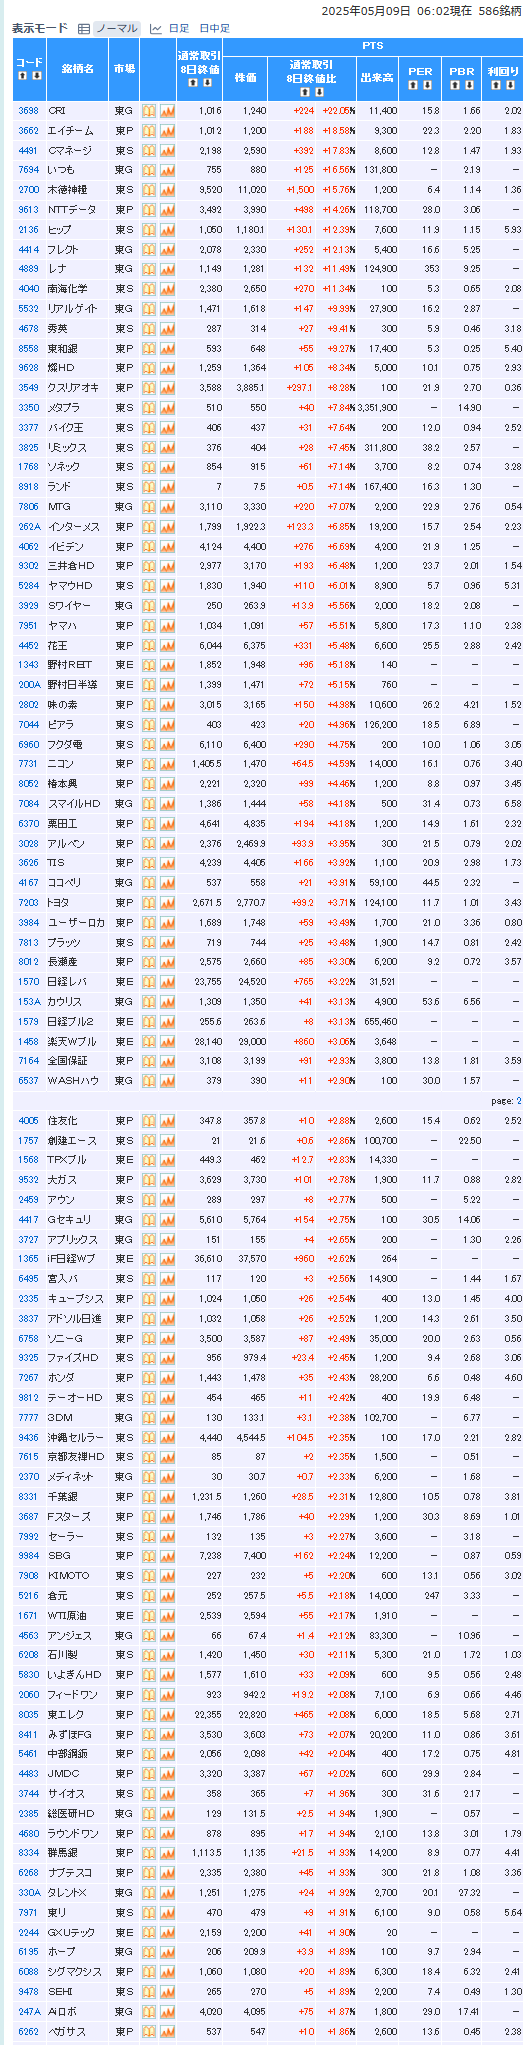Click the name 東エレク in the table
This screenshot has width=525, height=2045.
(x=67, y=1713)
